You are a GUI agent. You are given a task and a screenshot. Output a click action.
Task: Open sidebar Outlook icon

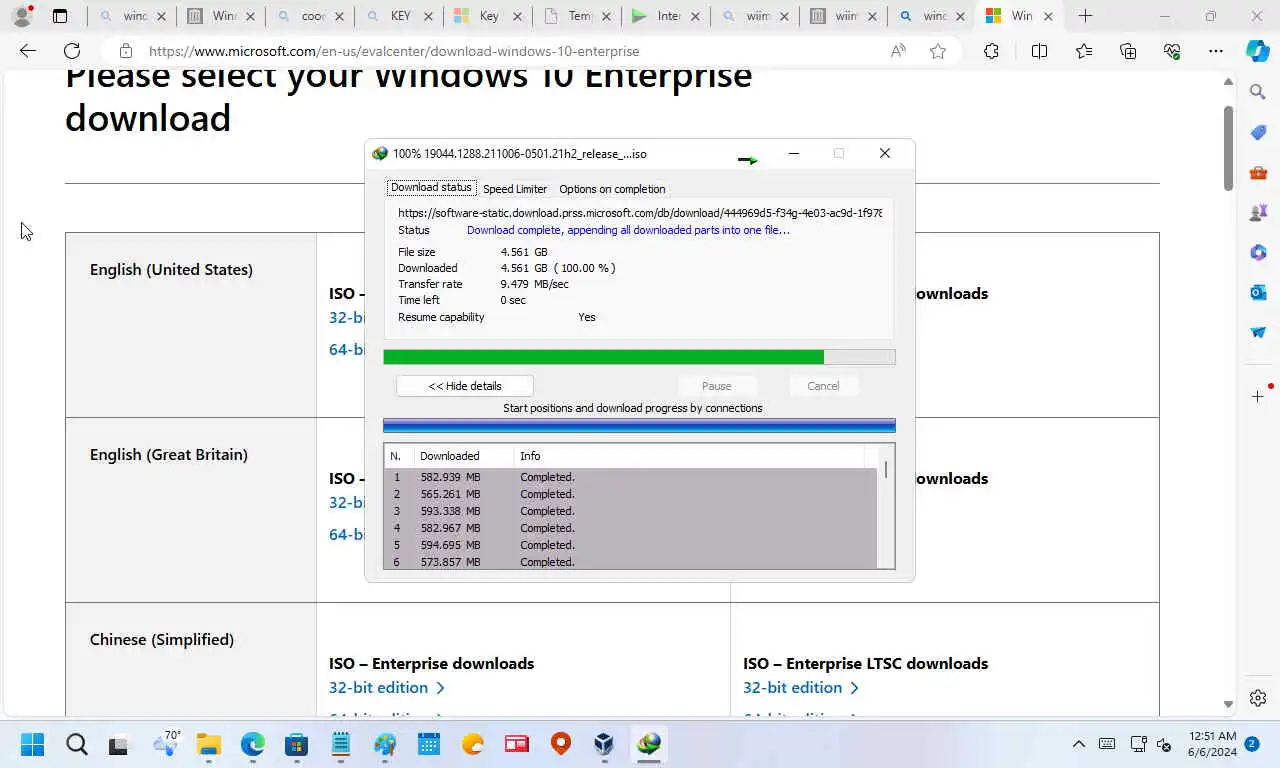(x=1258, y=292)
